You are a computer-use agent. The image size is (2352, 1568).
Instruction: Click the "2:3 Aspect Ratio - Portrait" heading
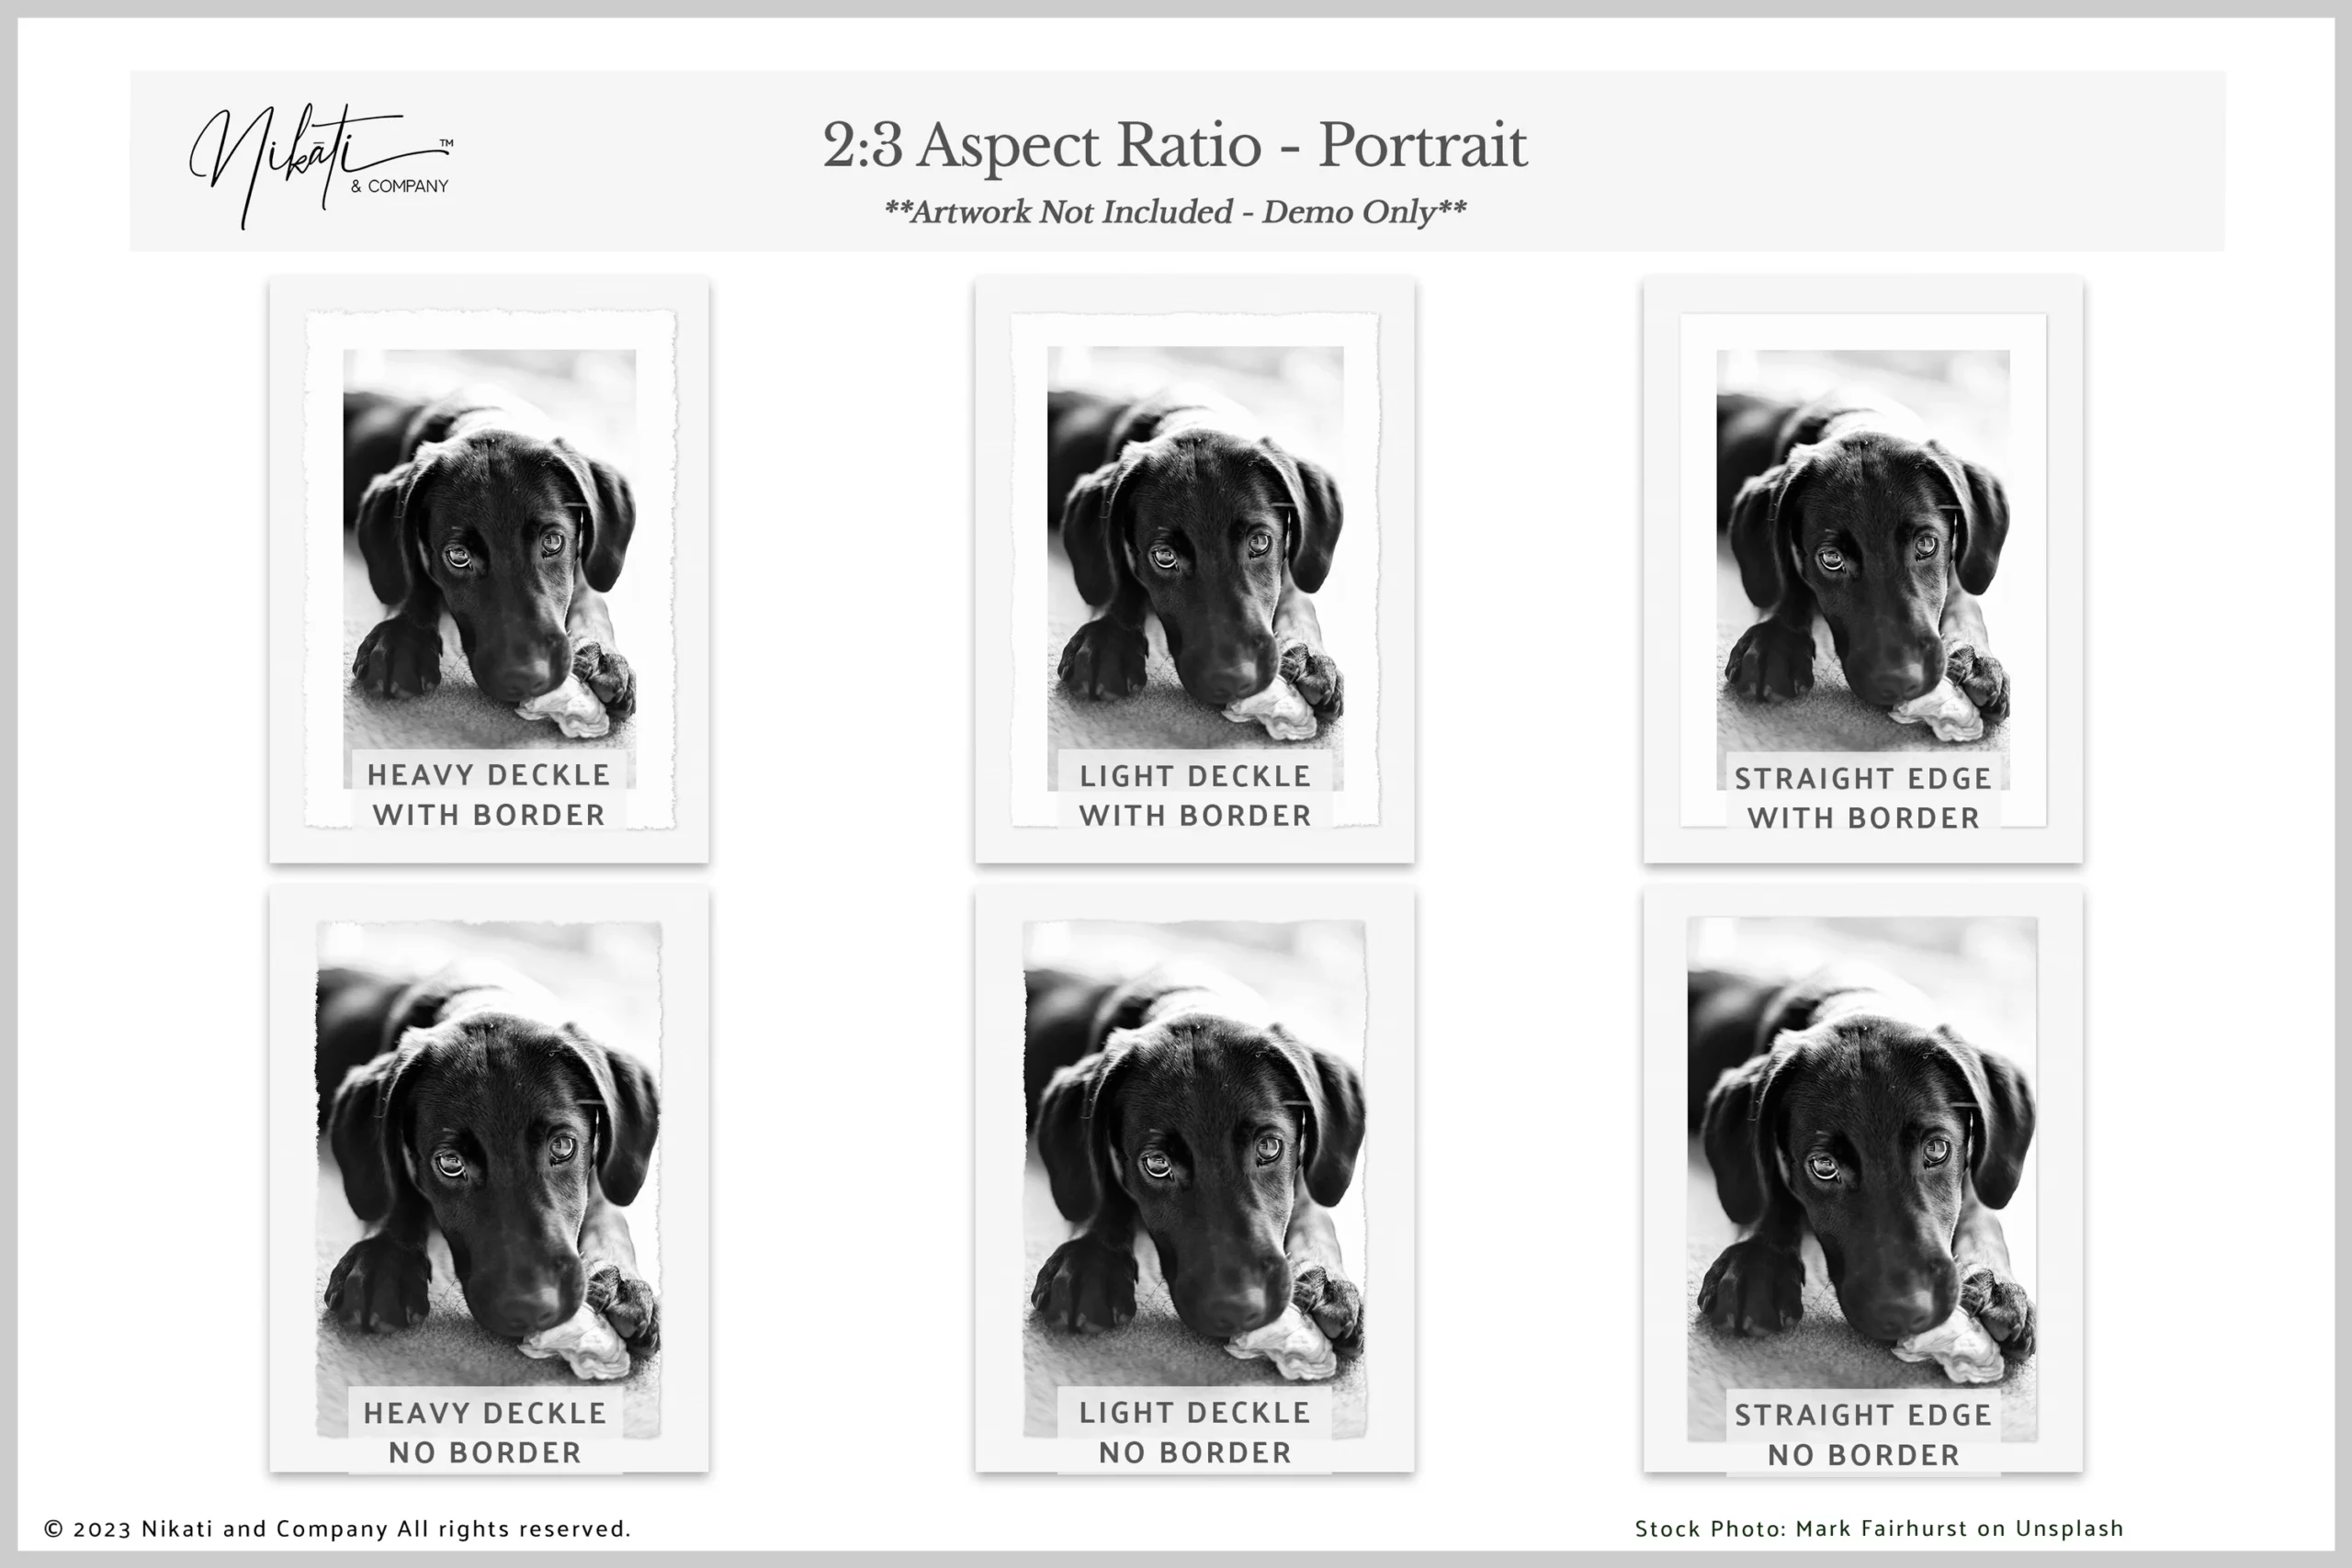point(1175,146)
